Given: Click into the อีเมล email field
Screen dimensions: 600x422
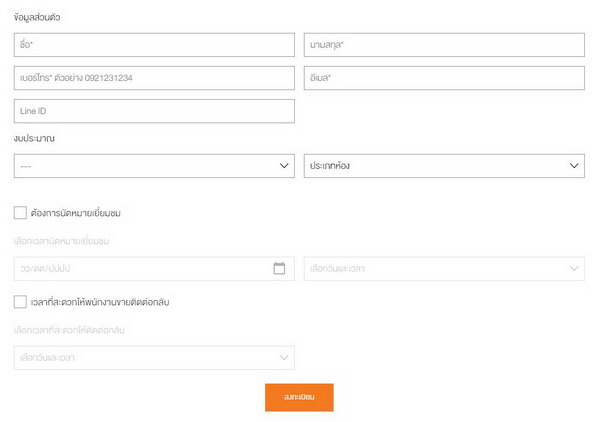Looking at the screenshot, I should point(444,78).
